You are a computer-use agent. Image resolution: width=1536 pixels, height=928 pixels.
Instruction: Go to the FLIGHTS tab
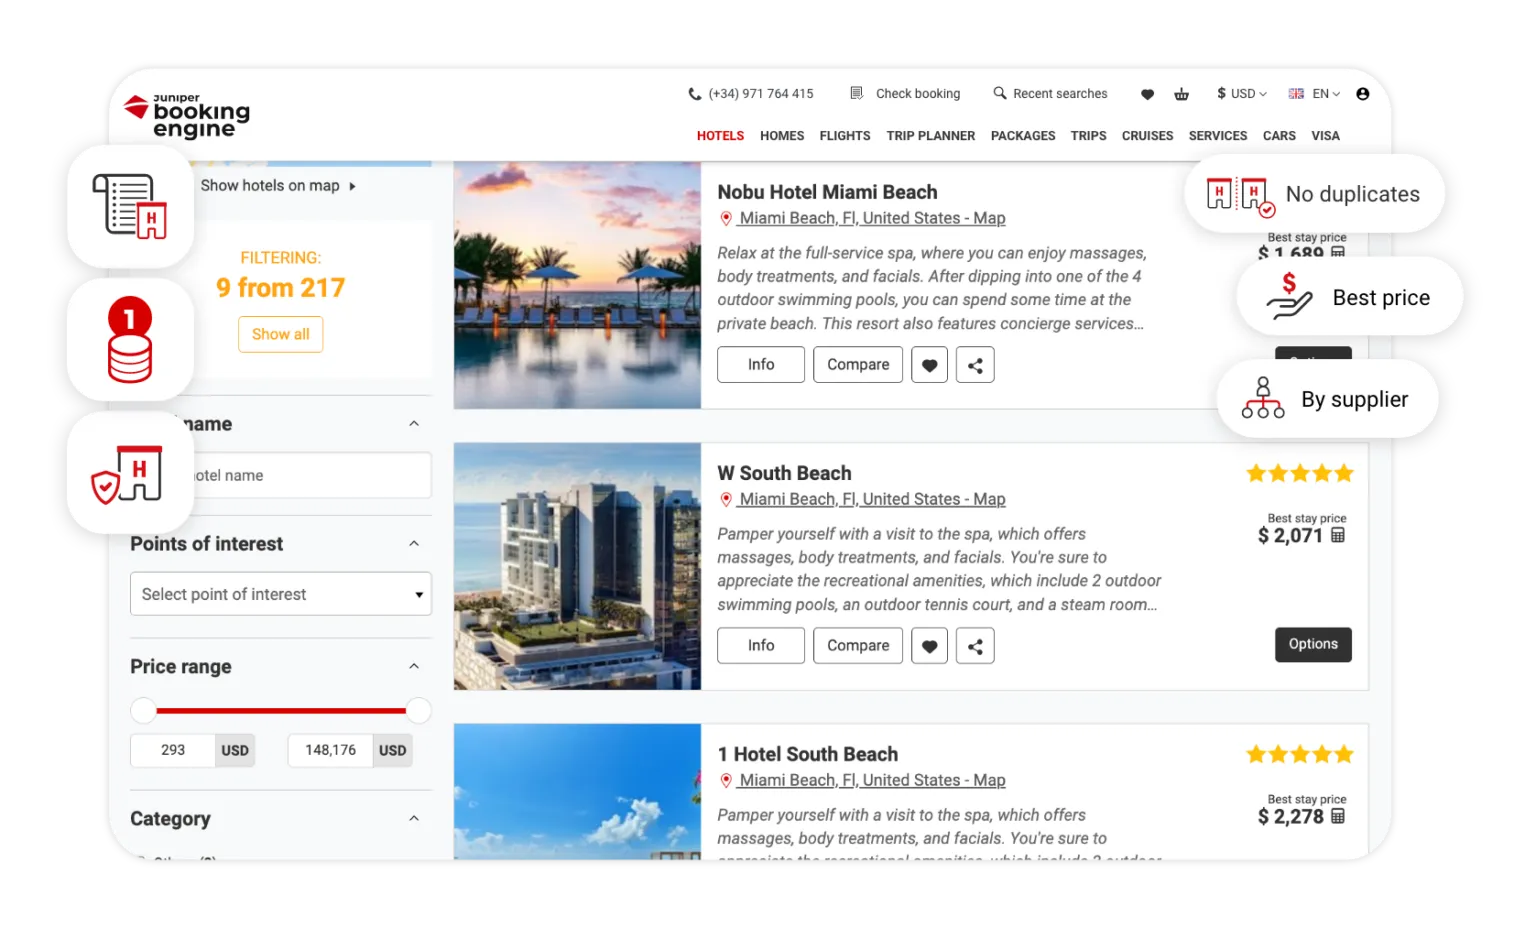[845, 136]
